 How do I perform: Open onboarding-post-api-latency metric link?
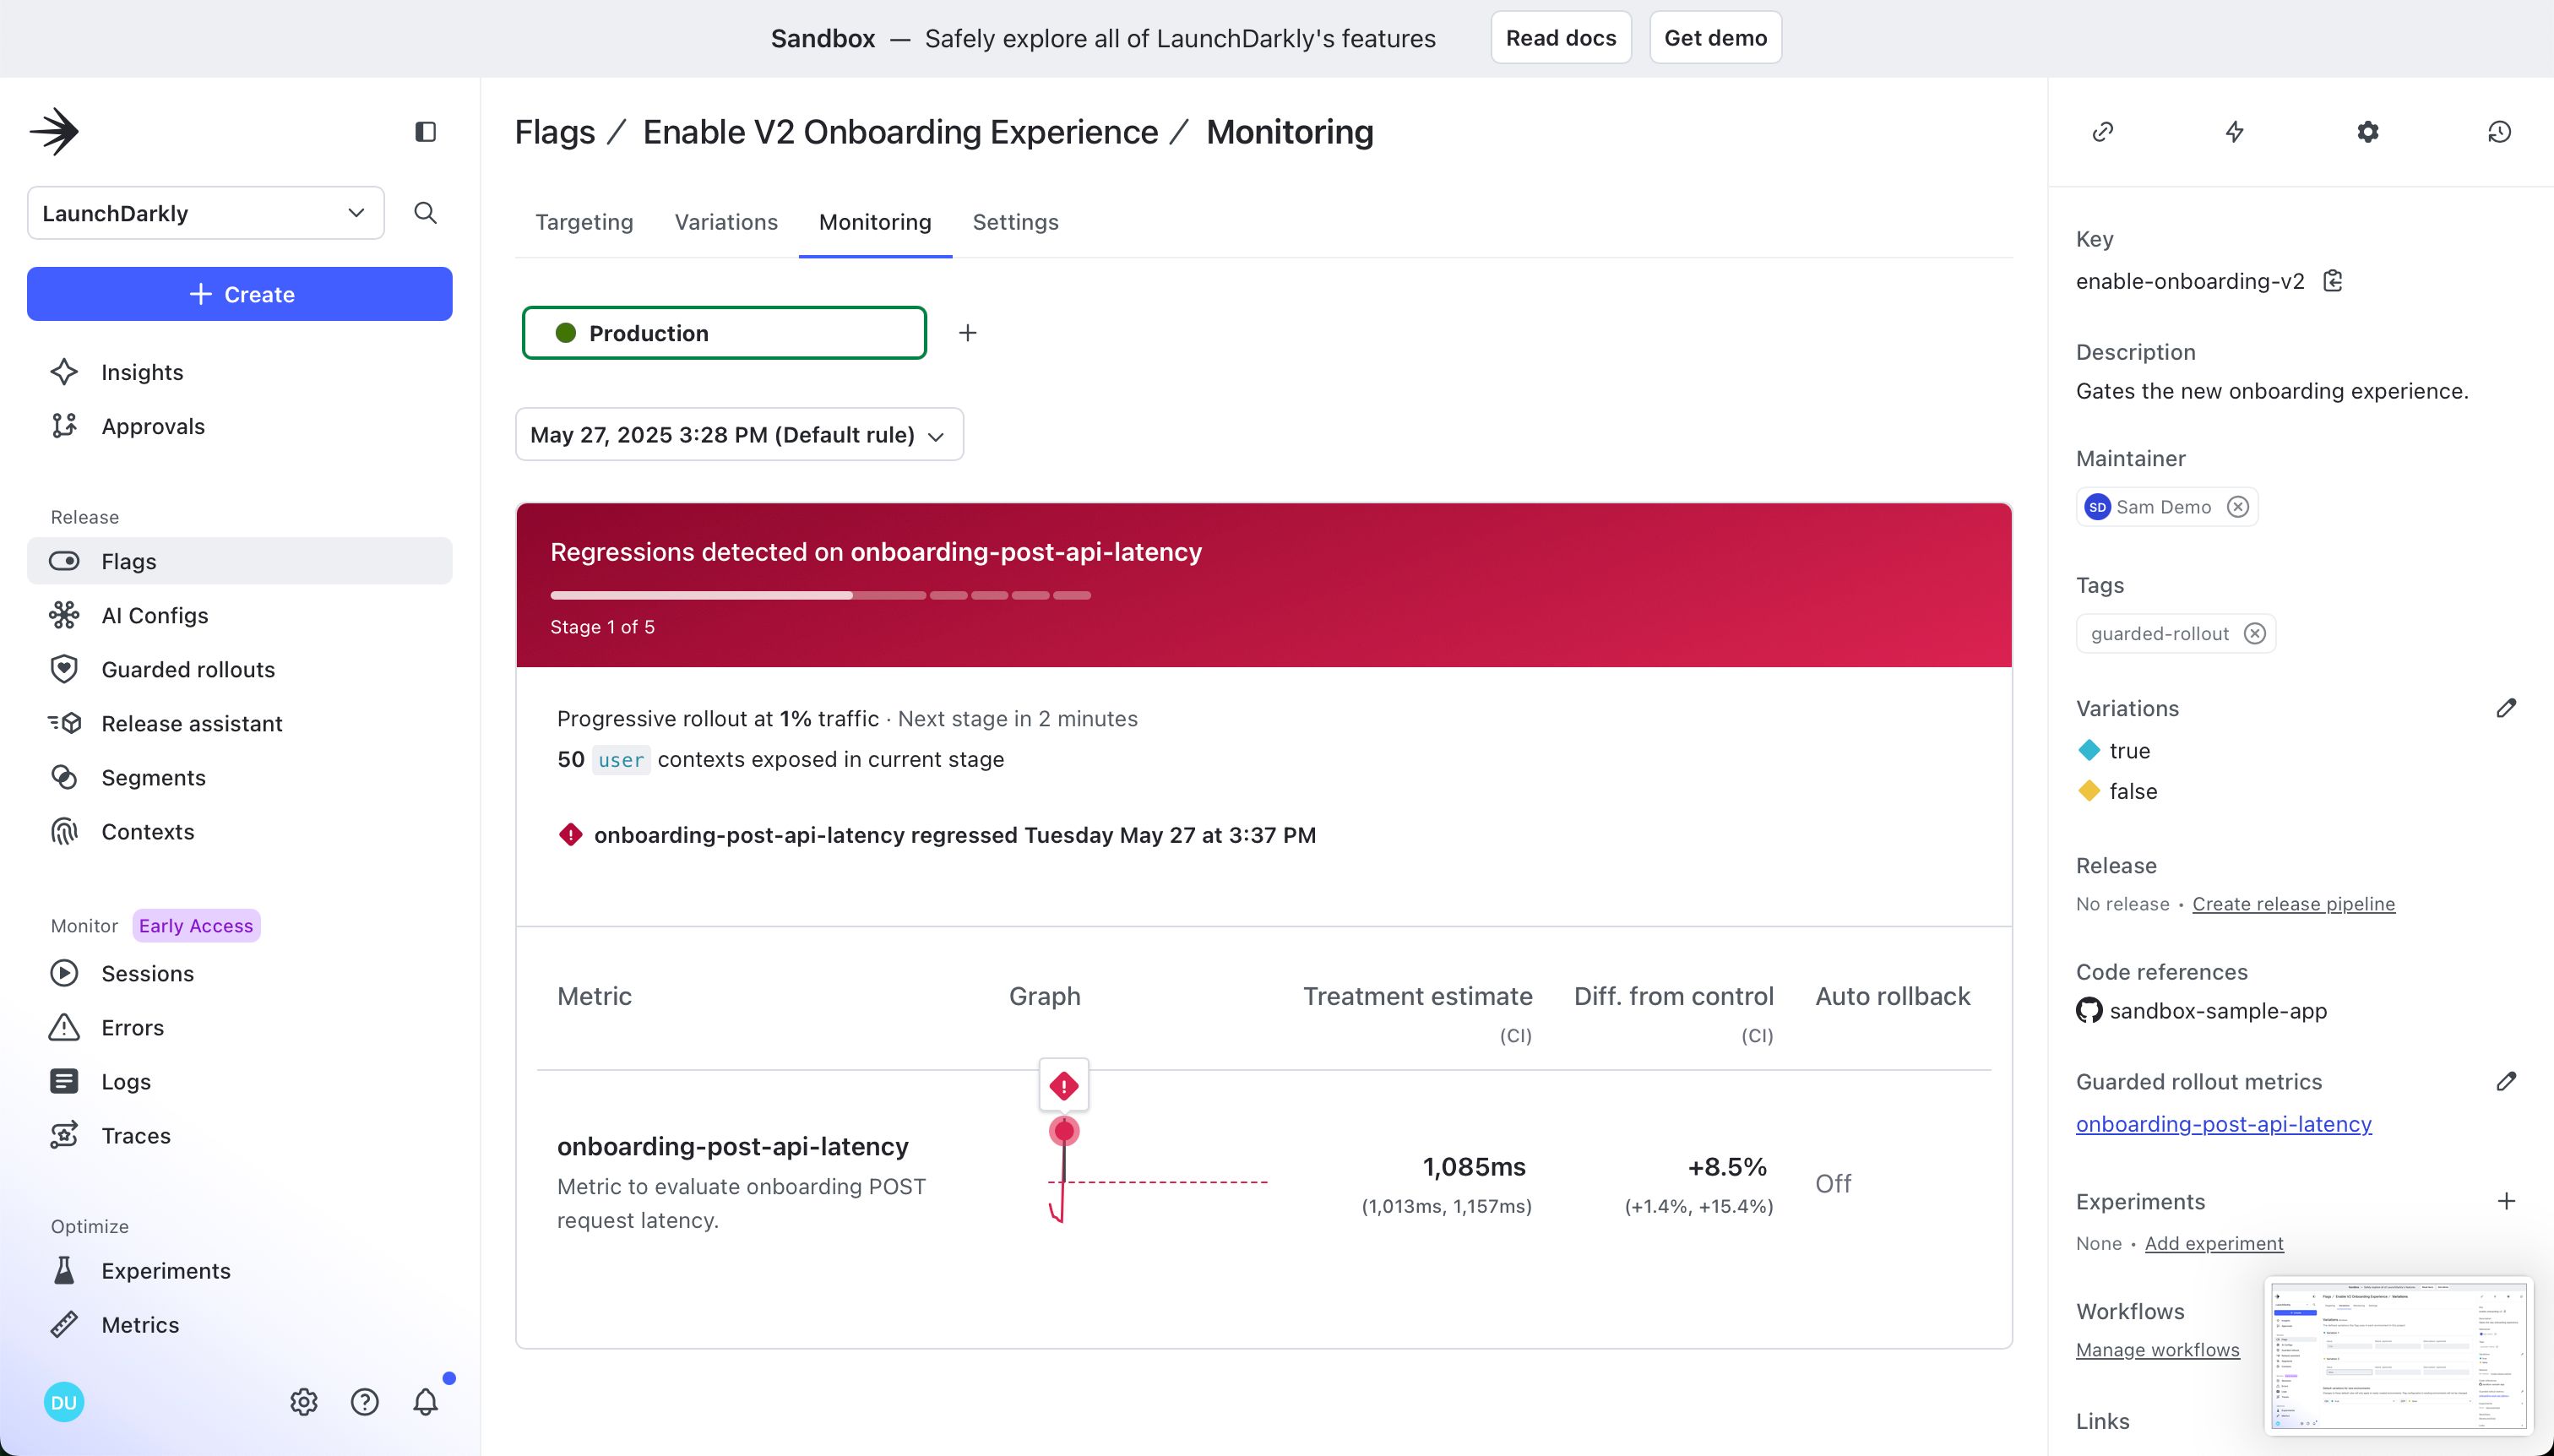point(2223,1124)
